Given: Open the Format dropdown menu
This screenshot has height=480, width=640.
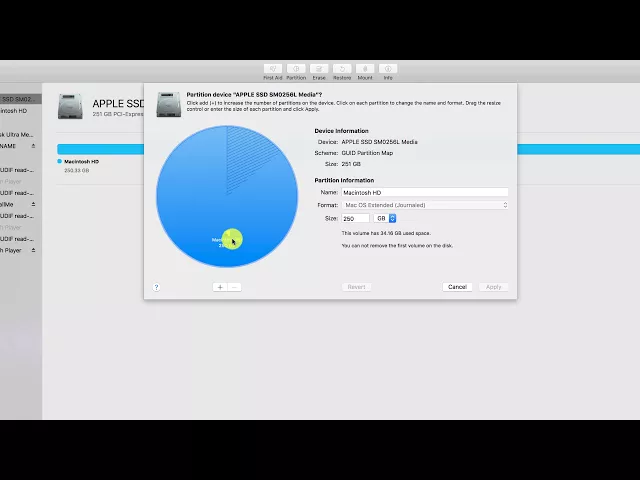Looking at the screenshot, I should [426, 205].
